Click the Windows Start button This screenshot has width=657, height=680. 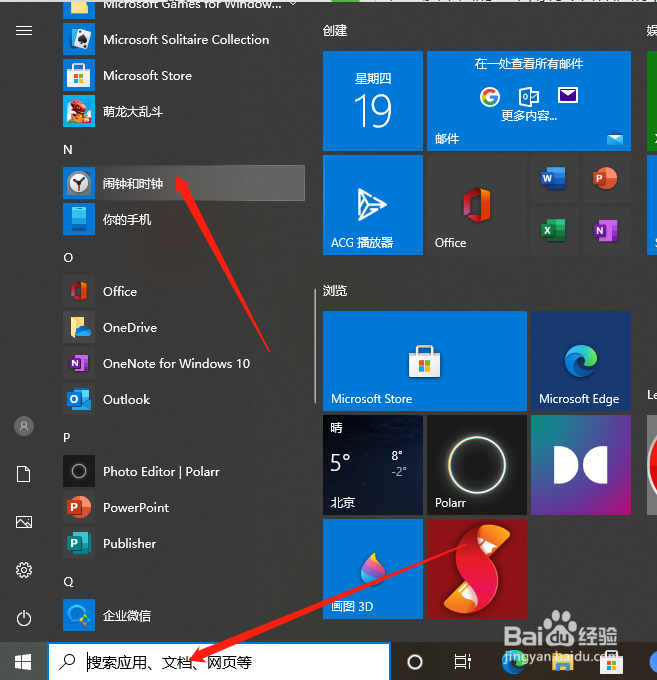[x=23, y=662]
